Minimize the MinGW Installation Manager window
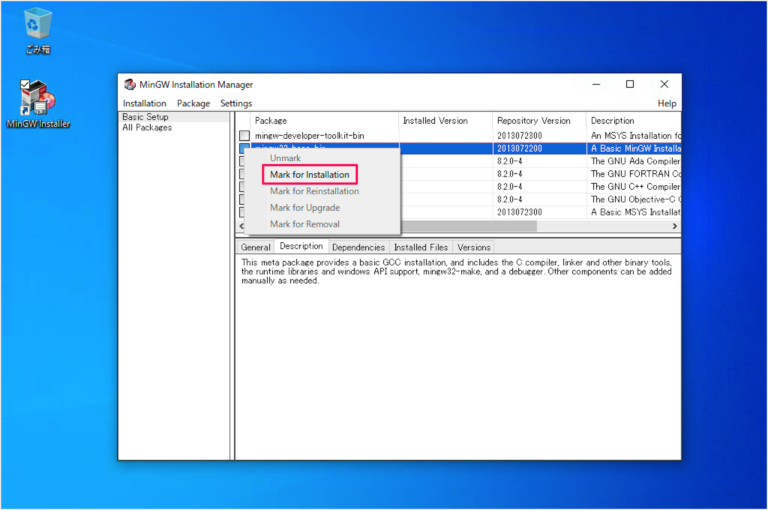768x510 pixels. (x=596, y=84)
